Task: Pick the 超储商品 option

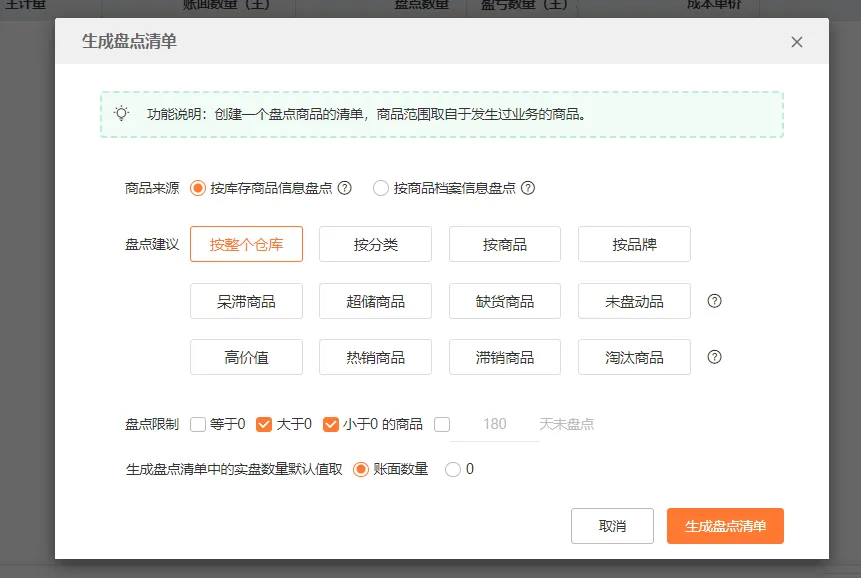Action: 376,301
